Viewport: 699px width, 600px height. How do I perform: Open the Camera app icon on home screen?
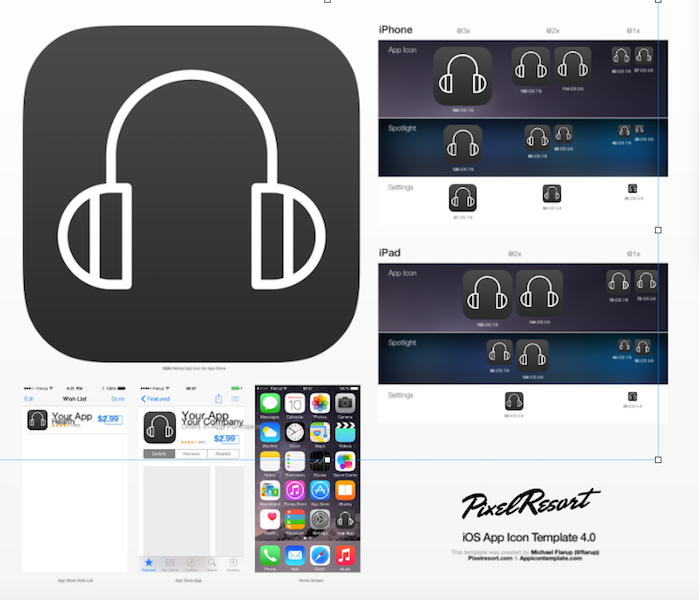coord(345,403)
